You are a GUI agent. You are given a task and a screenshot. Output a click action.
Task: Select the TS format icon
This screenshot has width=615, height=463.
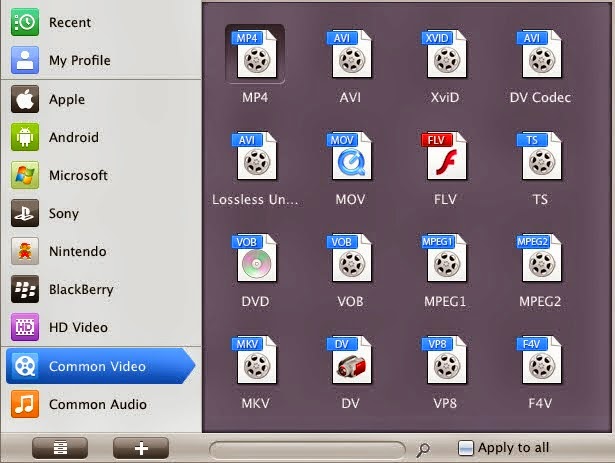pyautogui.click(x=540, y=156)
